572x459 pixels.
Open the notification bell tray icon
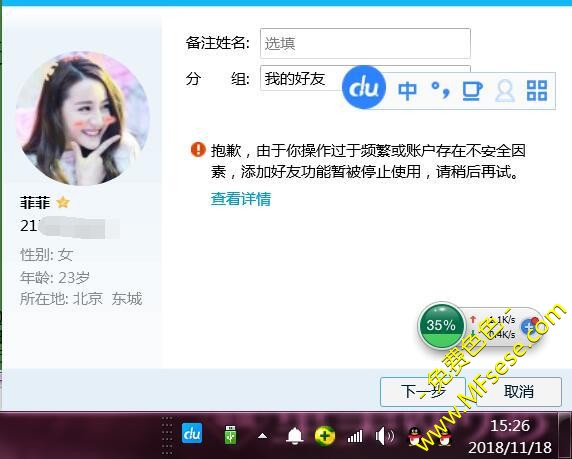[x=294, y=435]
